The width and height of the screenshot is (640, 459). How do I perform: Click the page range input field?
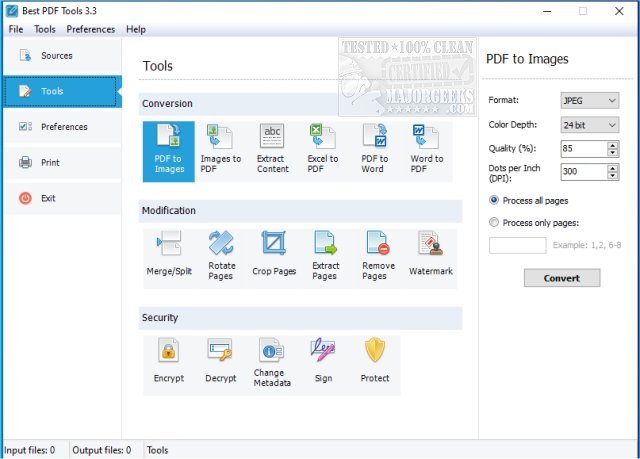coord(518,245)
